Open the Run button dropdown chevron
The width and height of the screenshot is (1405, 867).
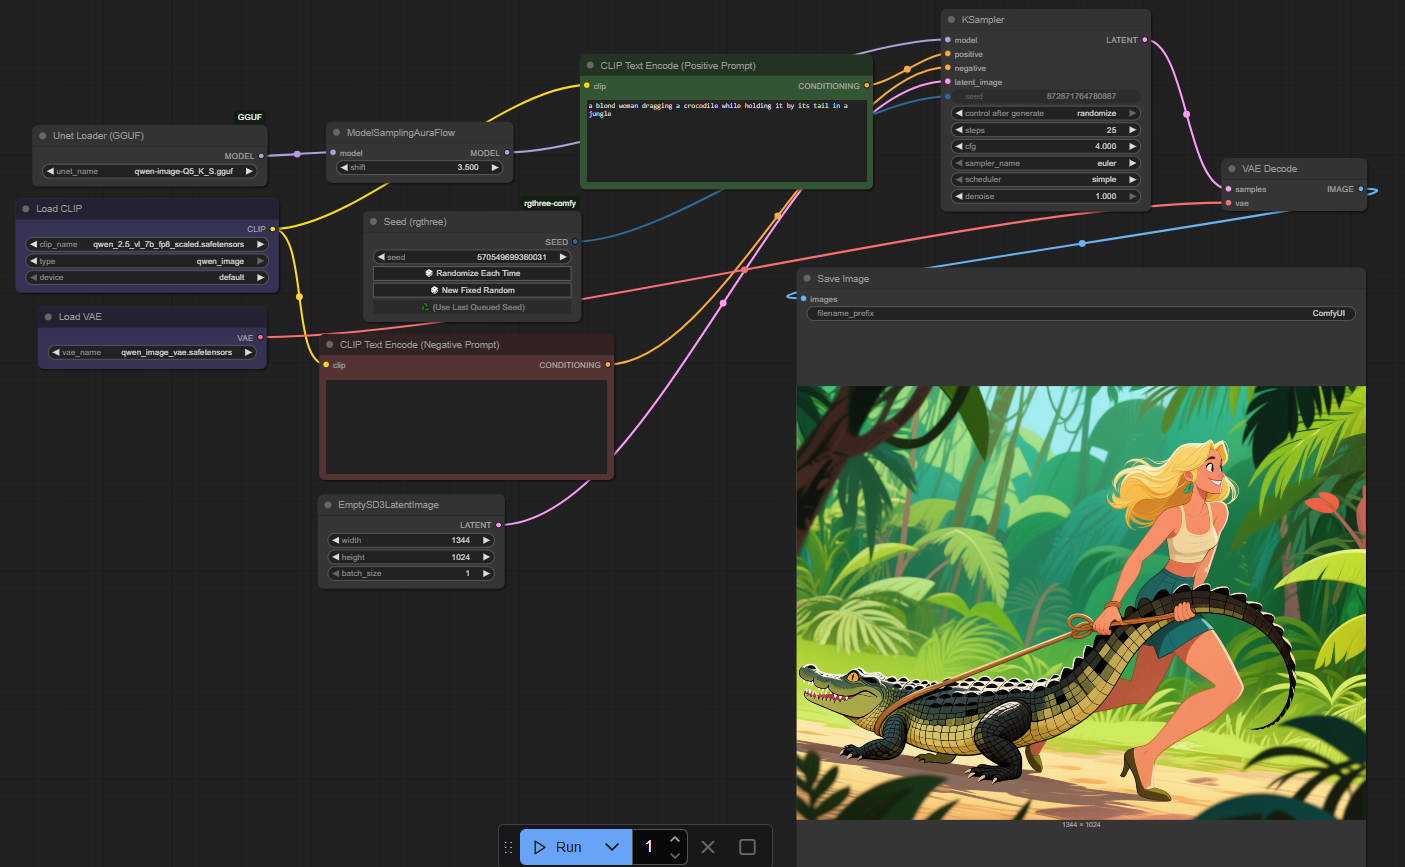pos(612,847)
